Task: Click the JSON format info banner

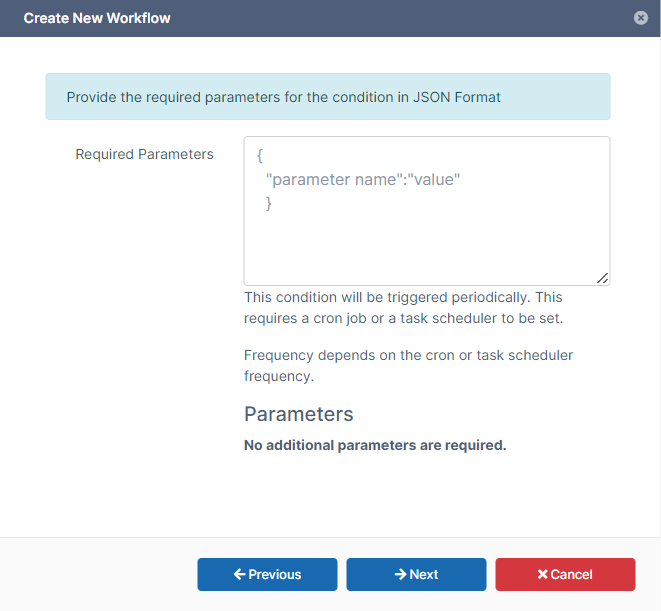Action: (x=327, y=98)
